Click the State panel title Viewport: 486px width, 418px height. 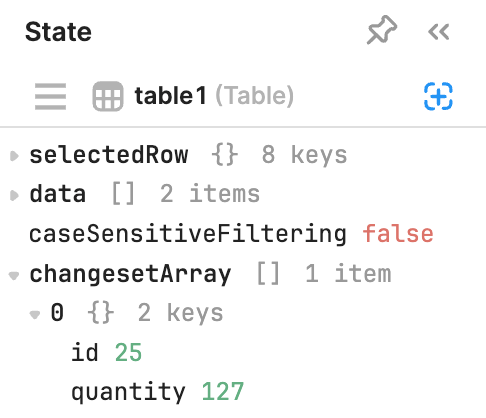point(58,32)
